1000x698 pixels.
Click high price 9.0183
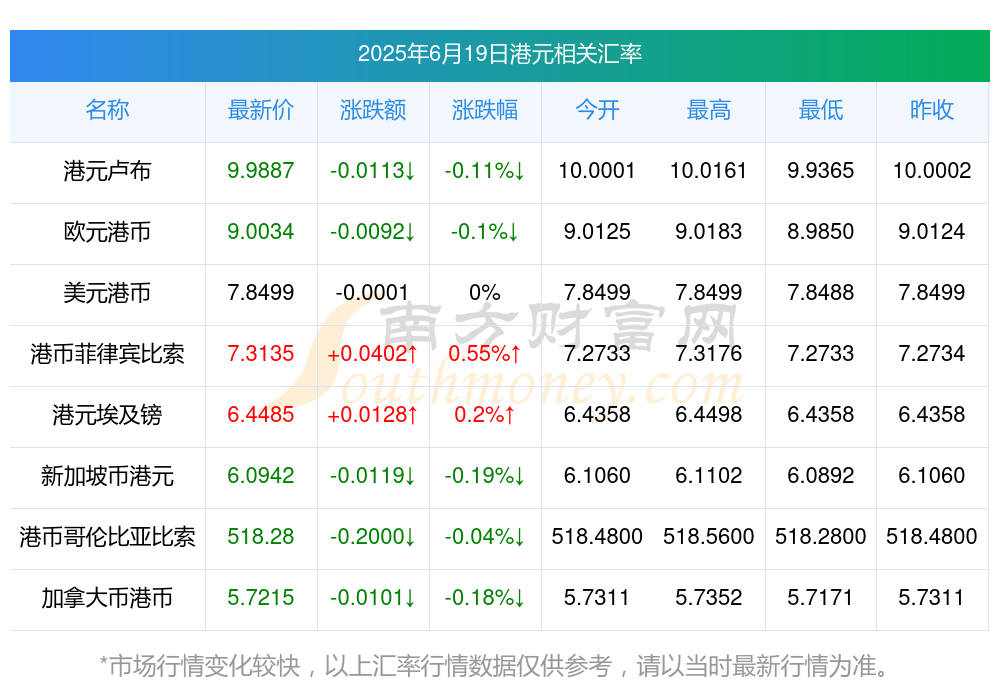tap(709, 232)
